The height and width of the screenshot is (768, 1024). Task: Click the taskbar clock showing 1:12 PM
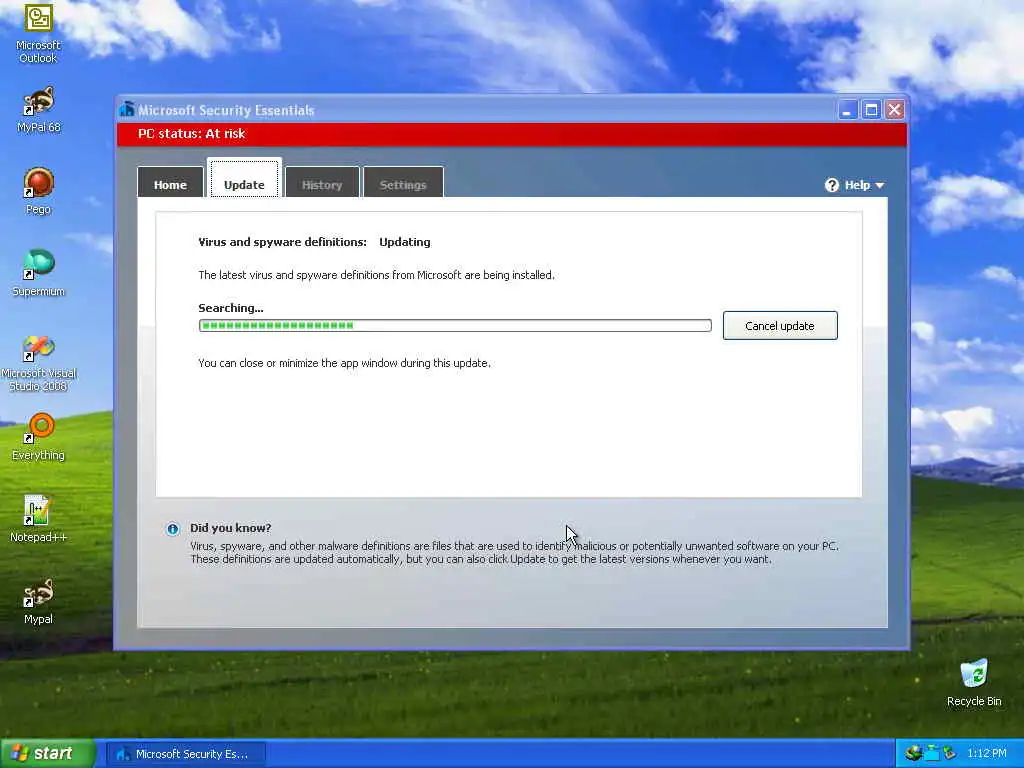tap(986, 754)
